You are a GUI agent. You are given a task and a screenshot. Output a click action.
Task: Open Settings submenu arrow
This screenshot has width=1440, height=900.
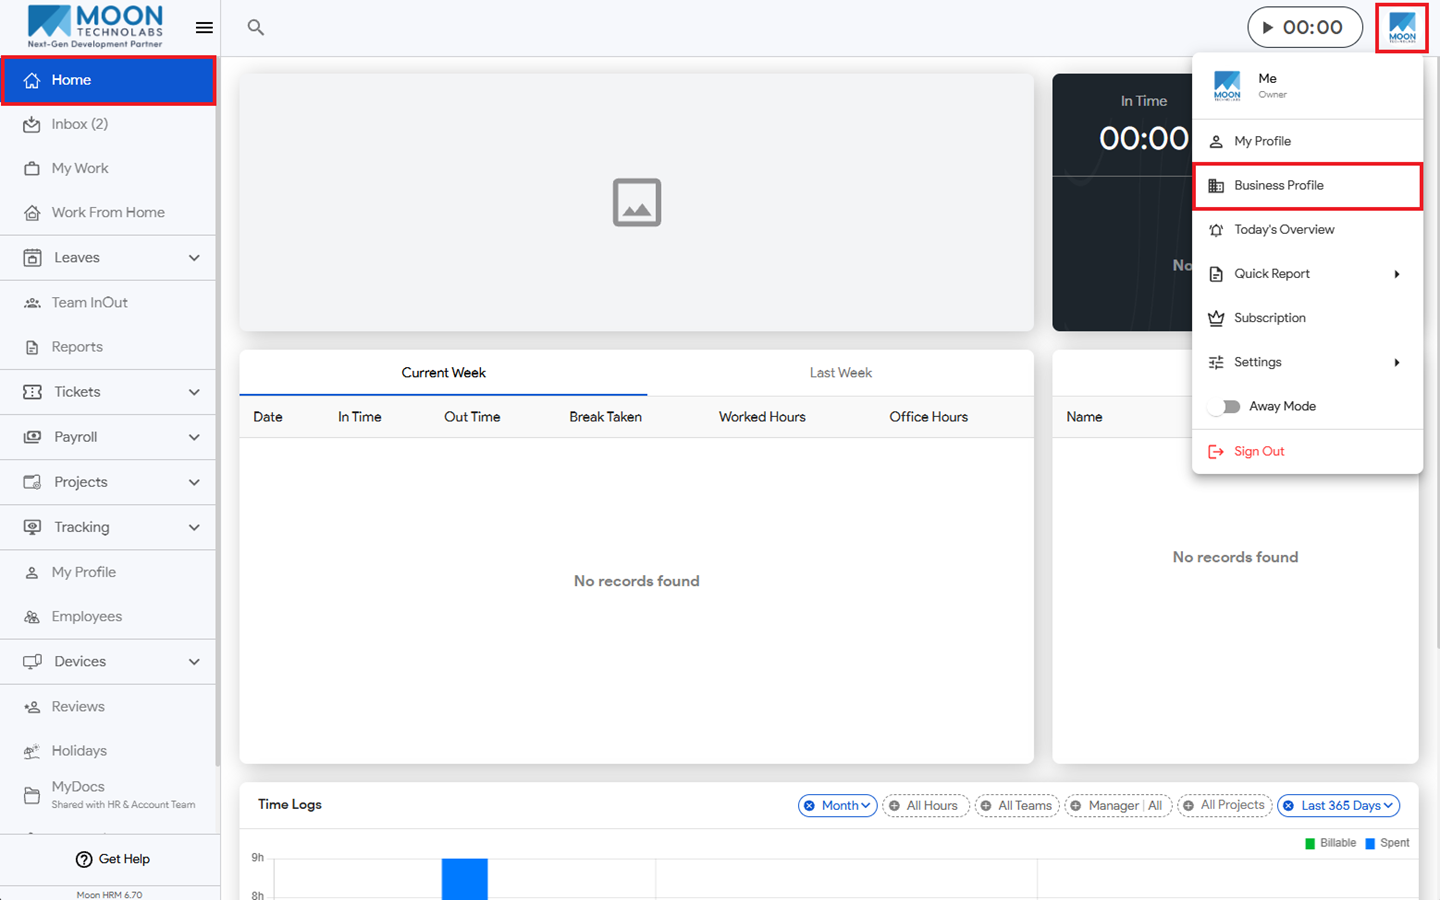[x=1397, y=362]
